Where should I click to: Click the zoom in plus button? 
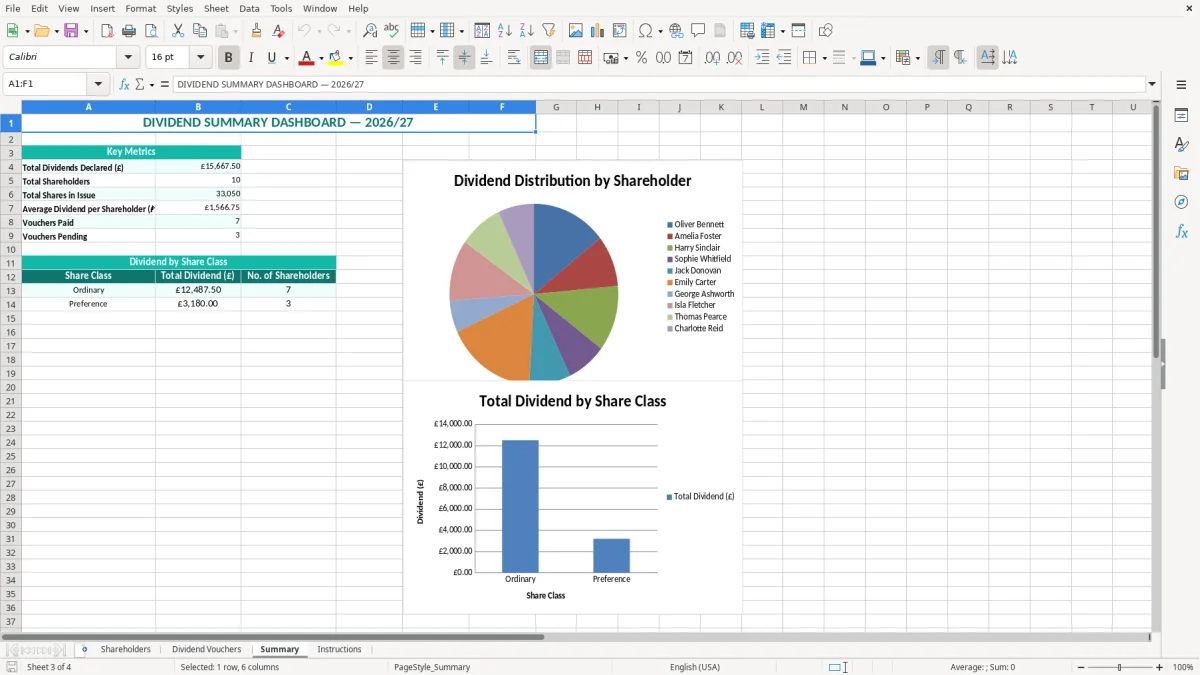[1160, 667]
